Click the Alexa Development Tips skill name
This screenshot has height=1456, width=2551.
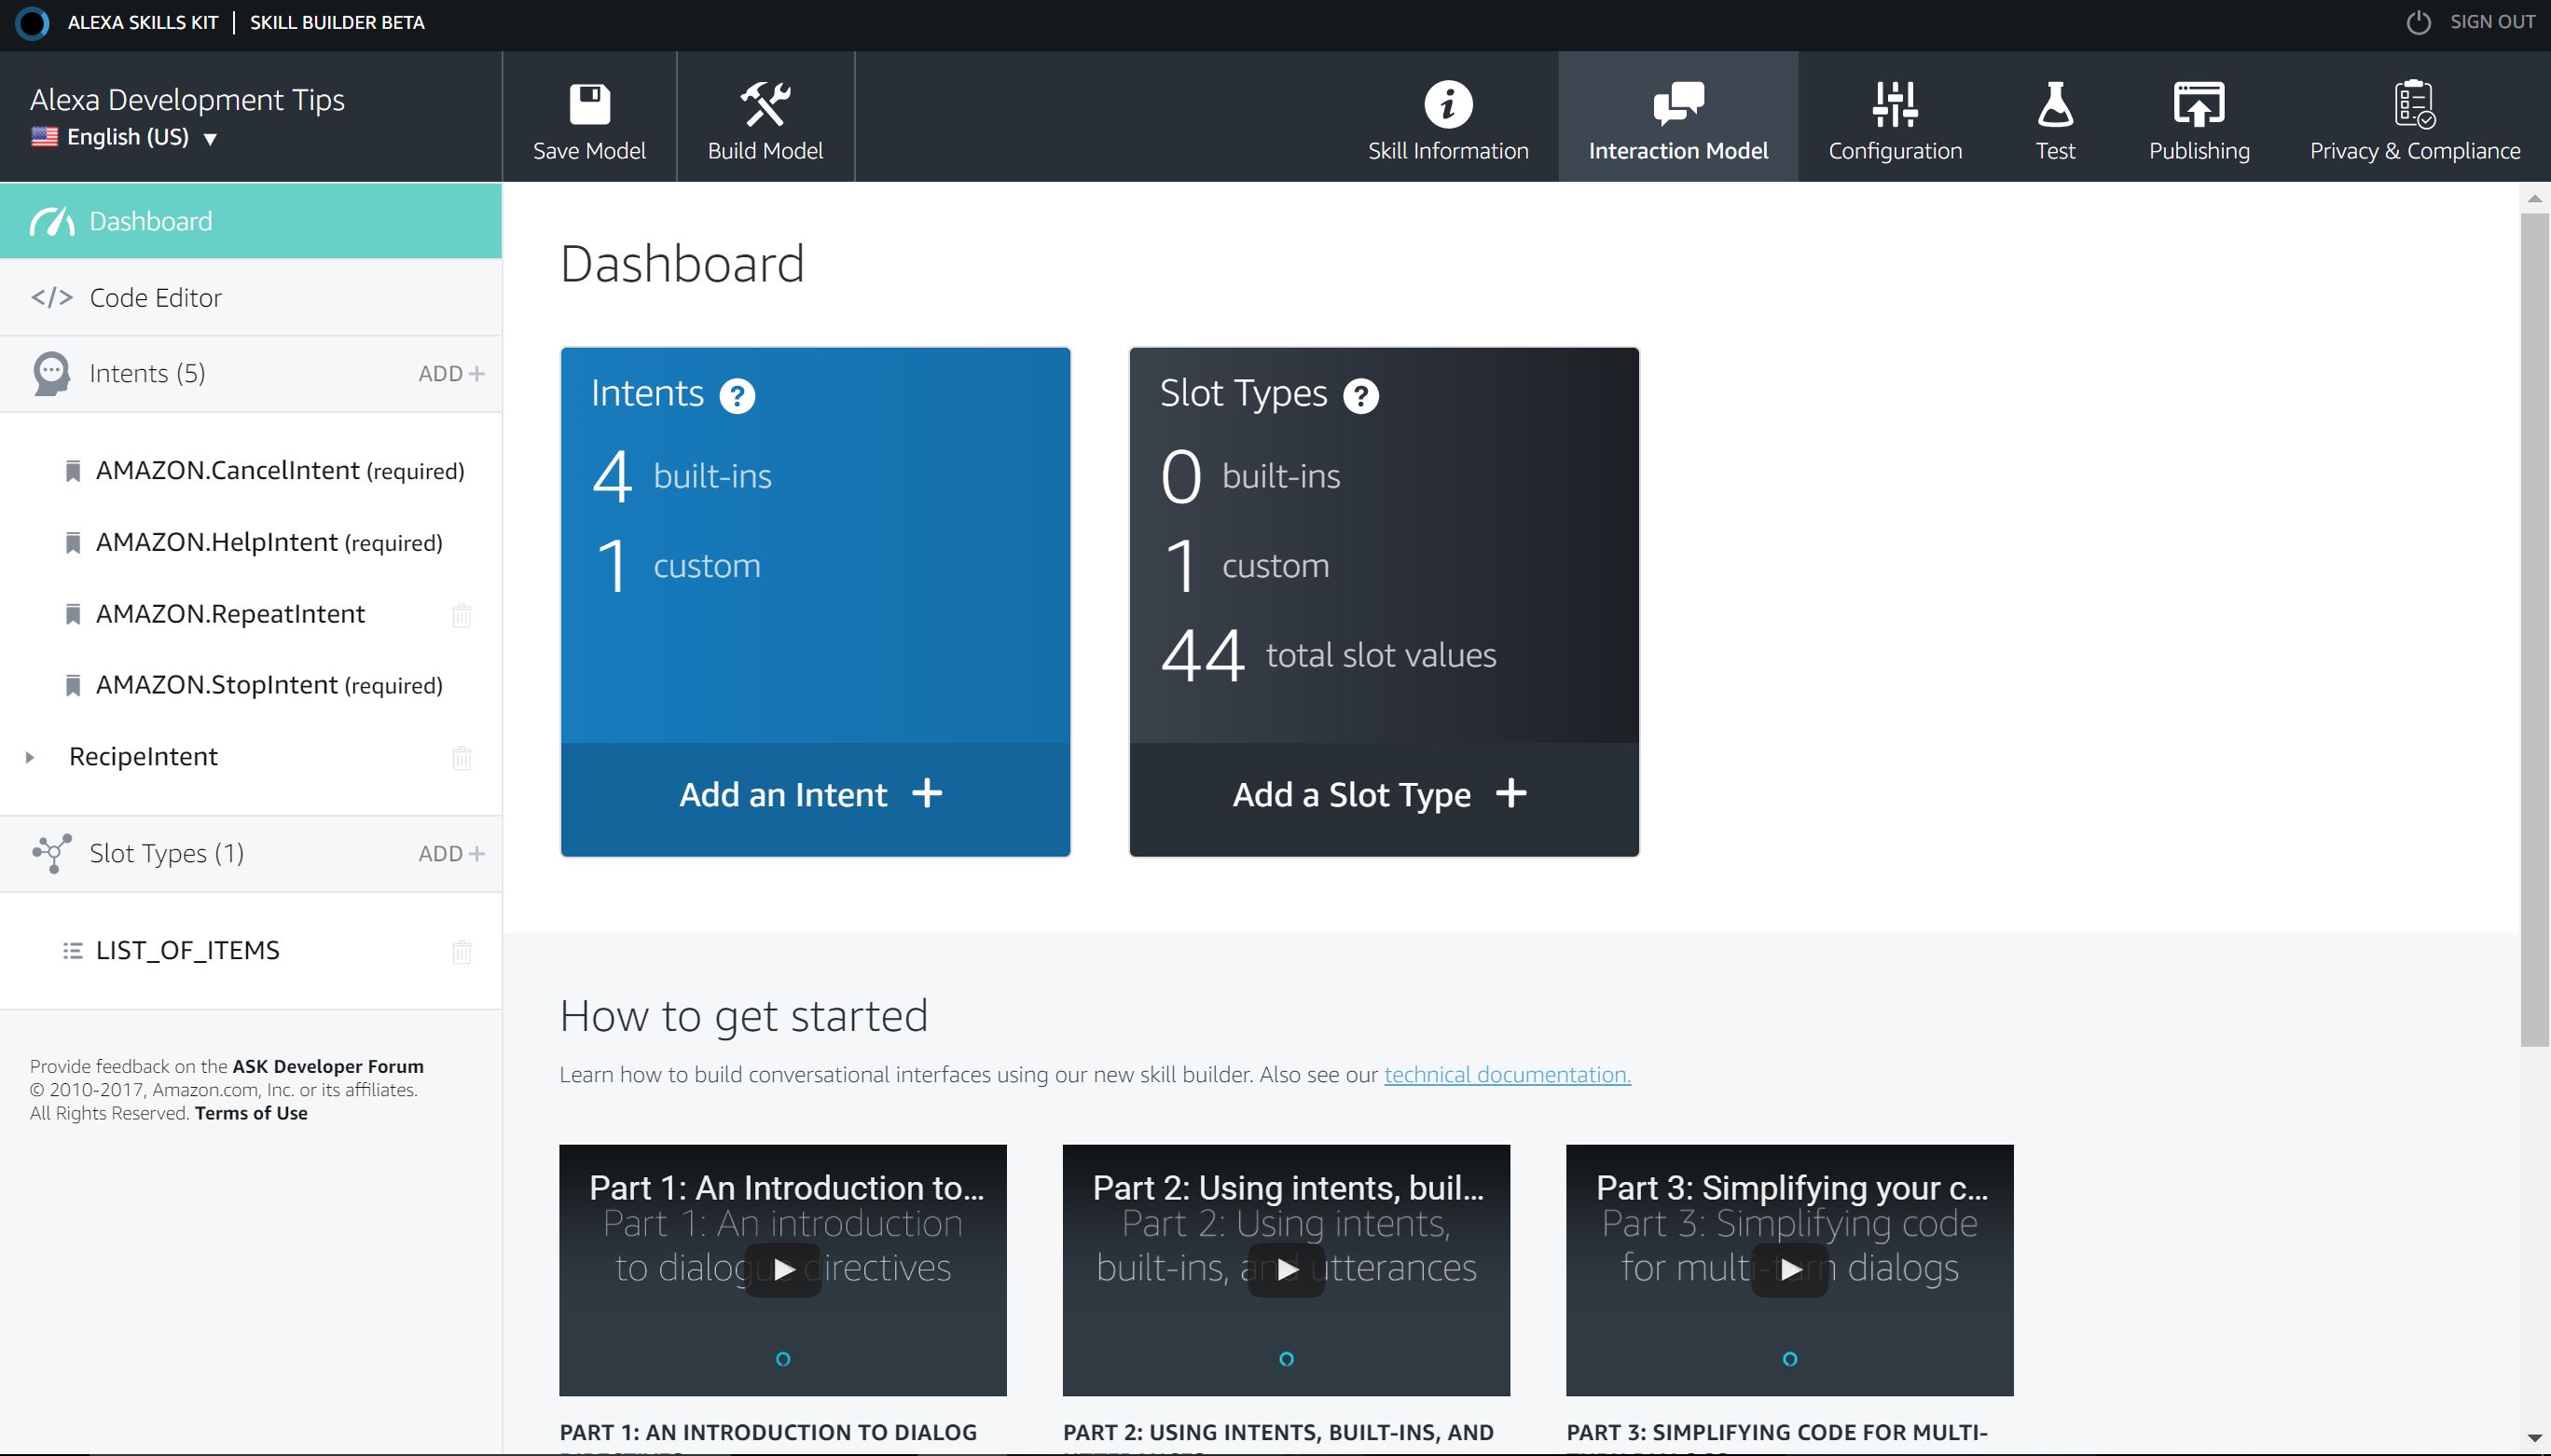click(x=187, y=100)
